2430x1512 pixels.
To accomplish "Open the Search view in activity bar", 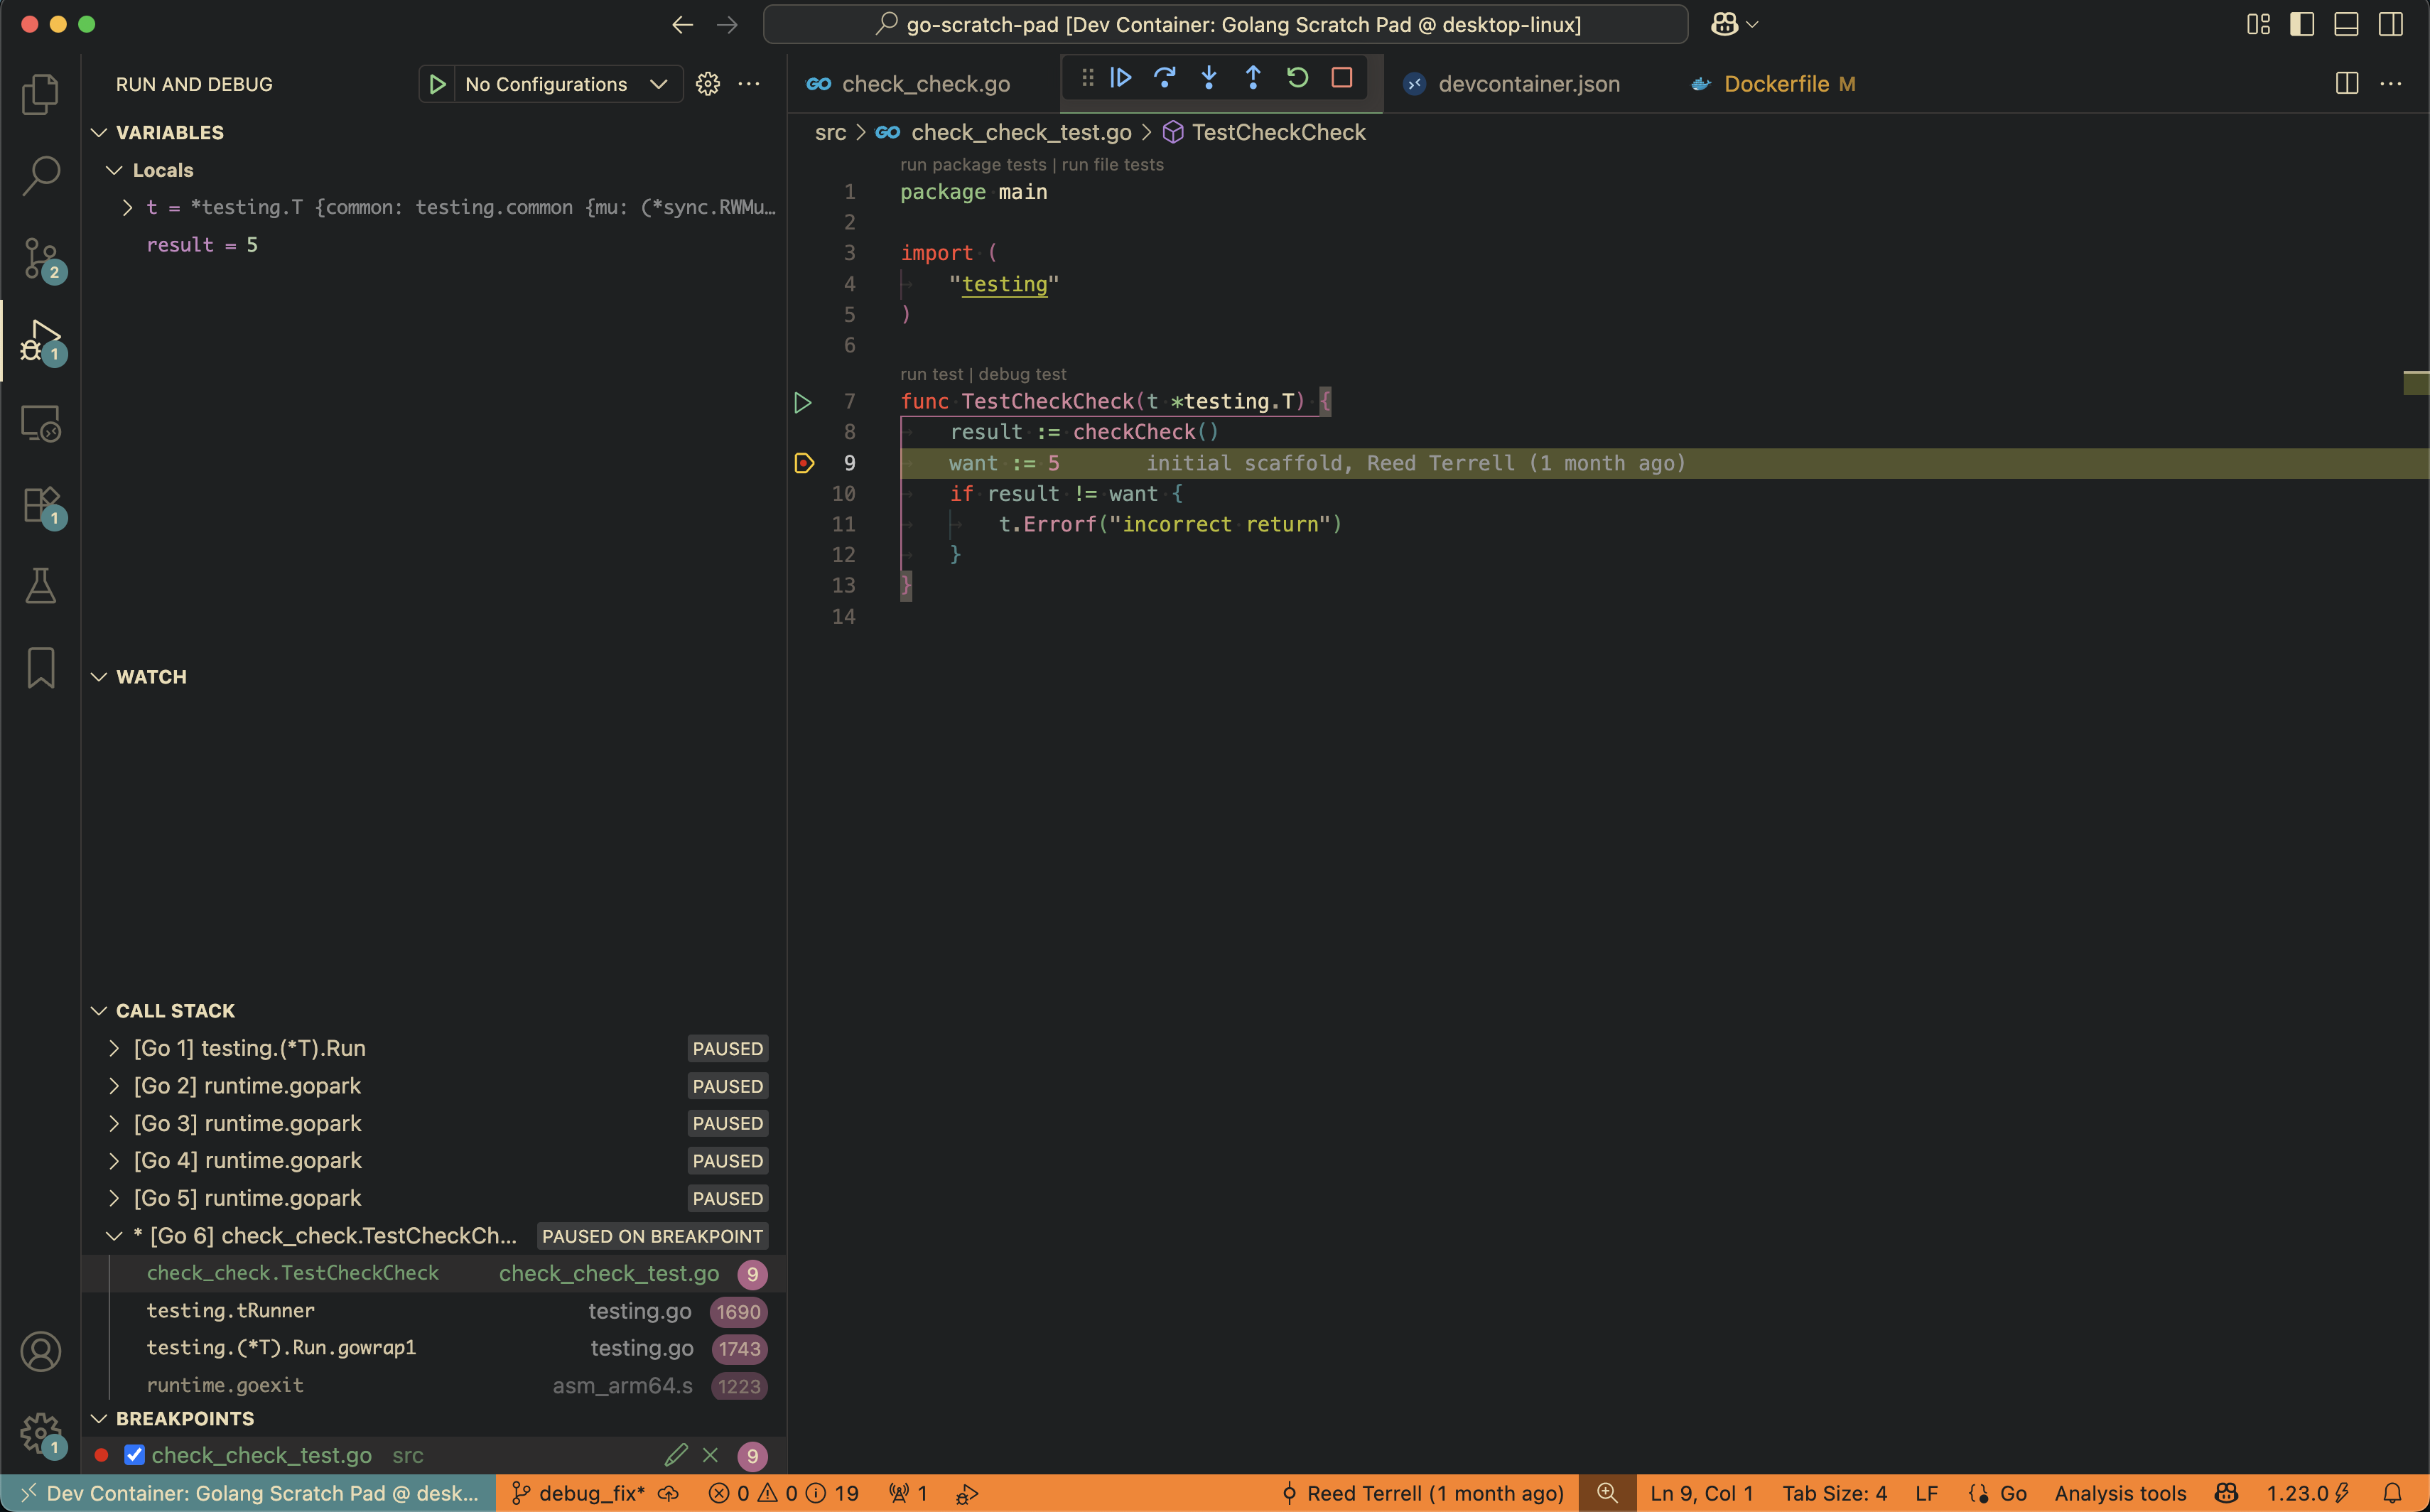I will click(x=40, y=175).
